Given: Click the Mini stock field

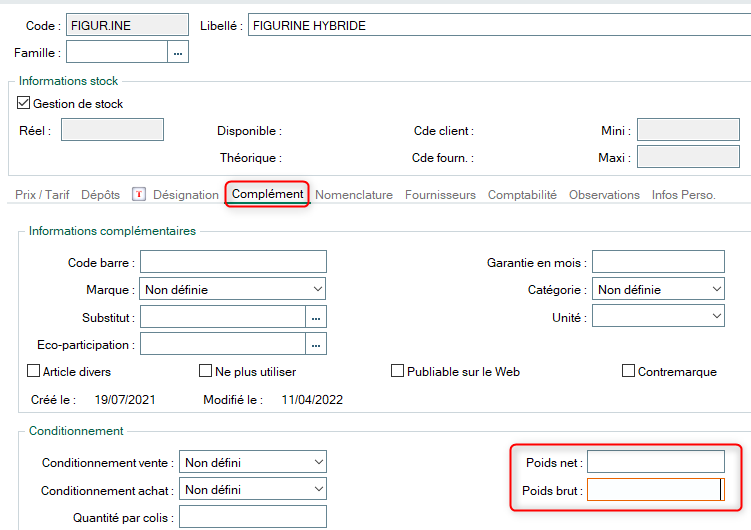Looking at the screenshot, I should [x=688, y=130].
